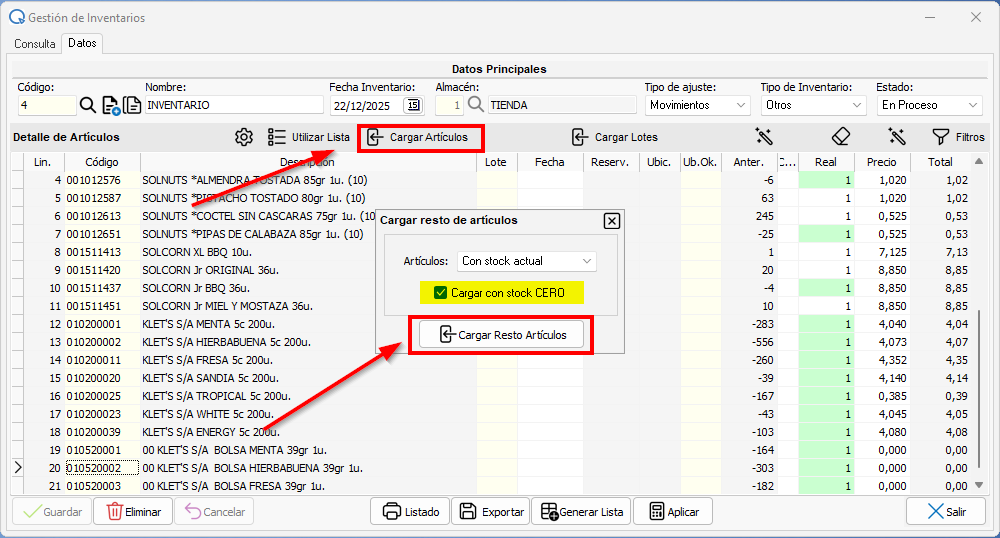Image resolution: width=1000 pixels, height=538 pixels.
Task: Click the Eliminar button
Action: pos(133,512)
